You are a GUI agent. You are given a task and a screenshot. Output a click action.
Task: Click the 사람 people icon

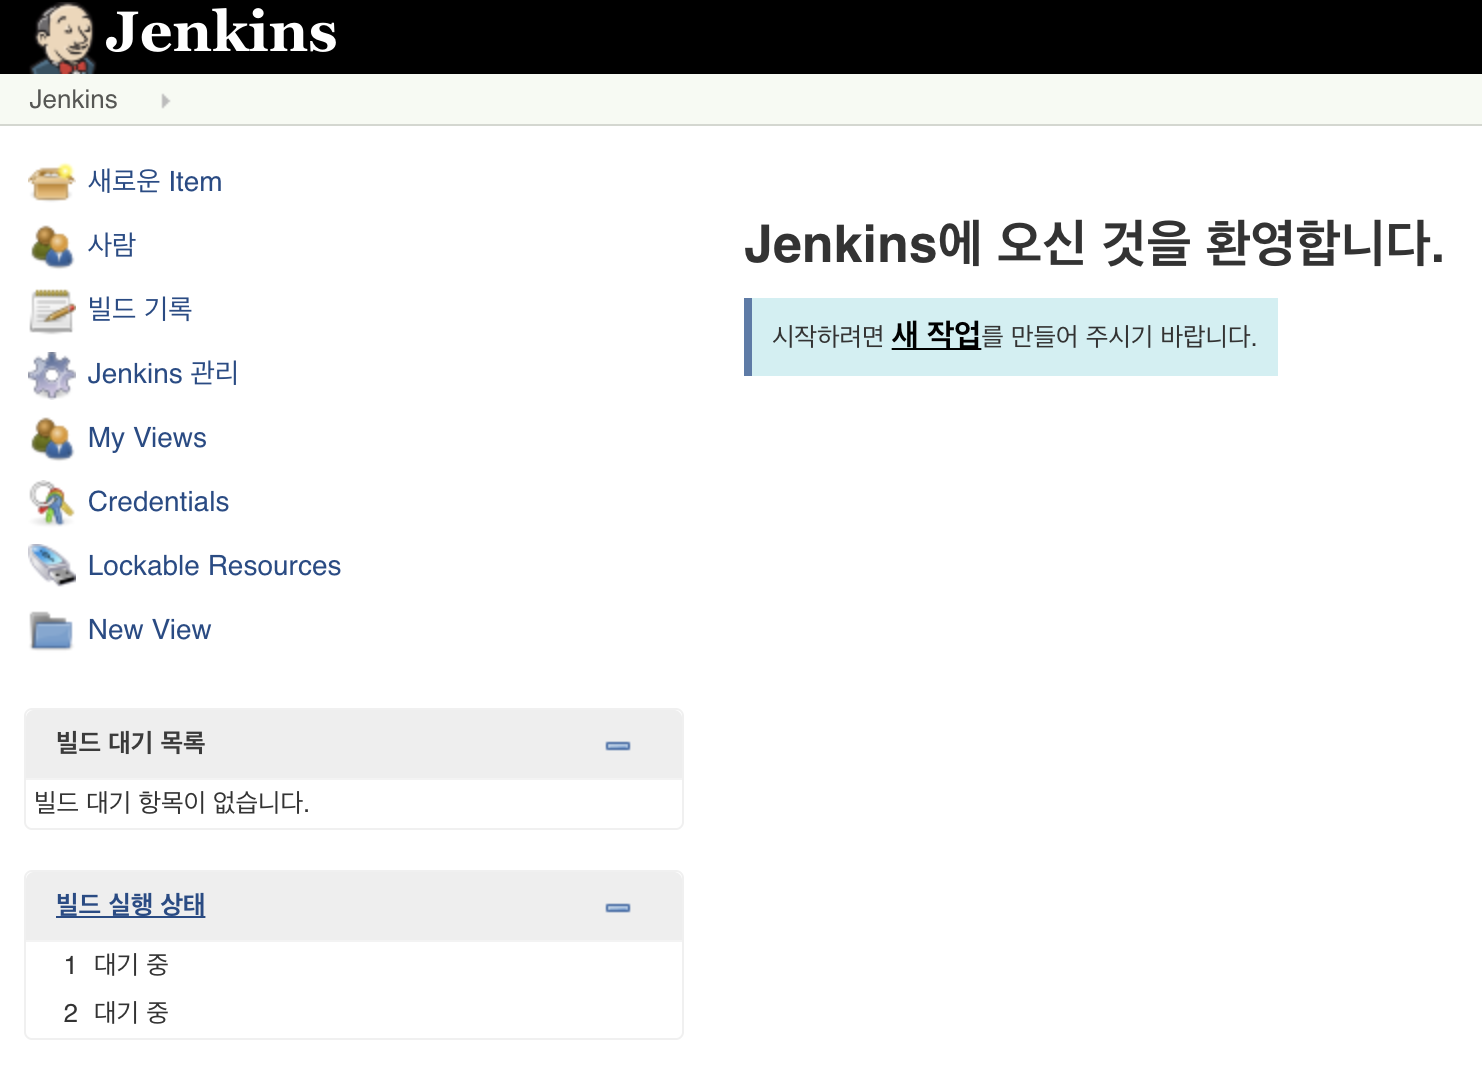[x=51, y=246]
